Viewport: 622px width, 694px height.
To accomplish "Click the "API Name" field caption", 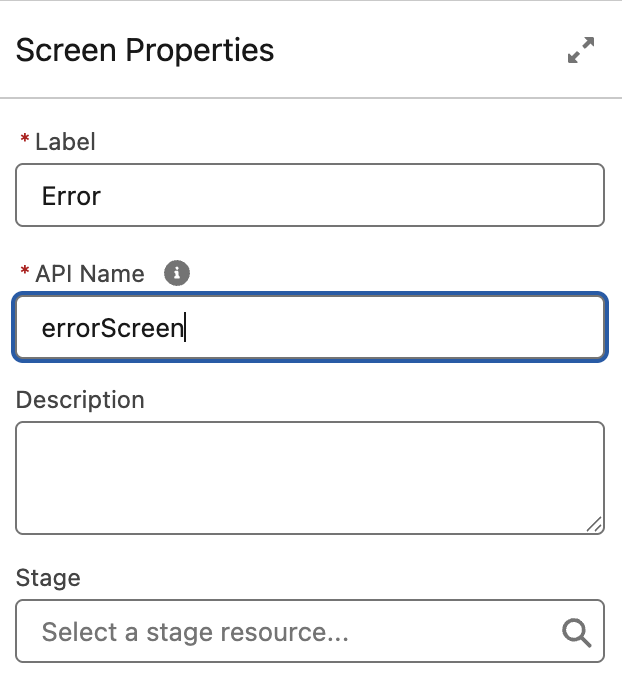I will (x=90, y=274).
